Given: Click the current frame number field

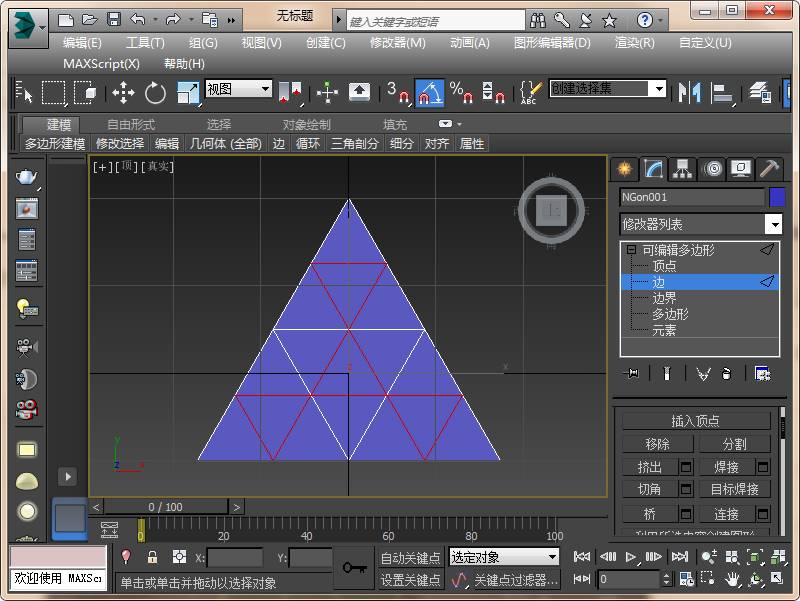Looking at the screenshot, I should tap(629, 580).
